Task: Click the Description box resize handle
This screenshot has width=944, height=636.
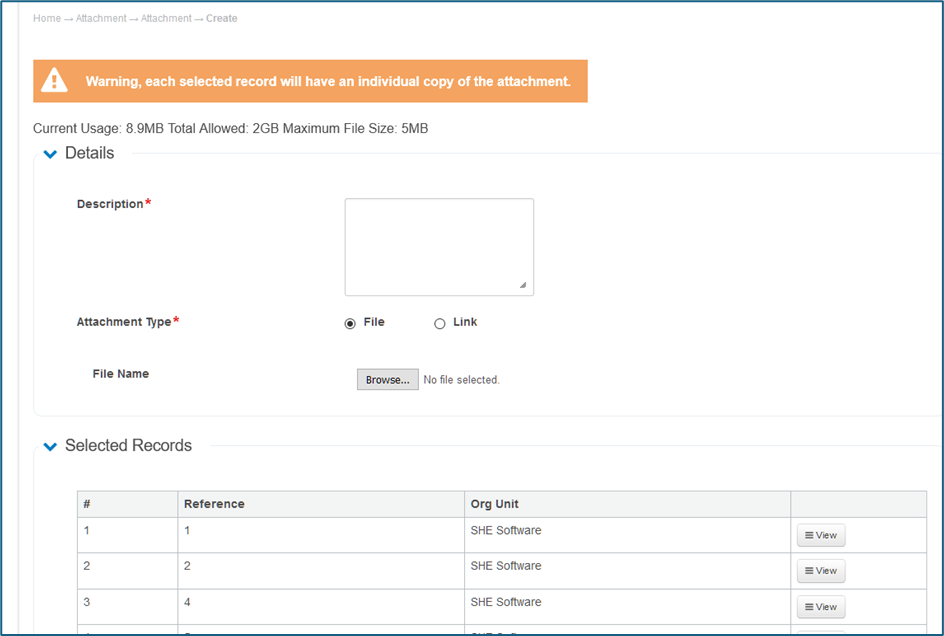Action: 523,285
